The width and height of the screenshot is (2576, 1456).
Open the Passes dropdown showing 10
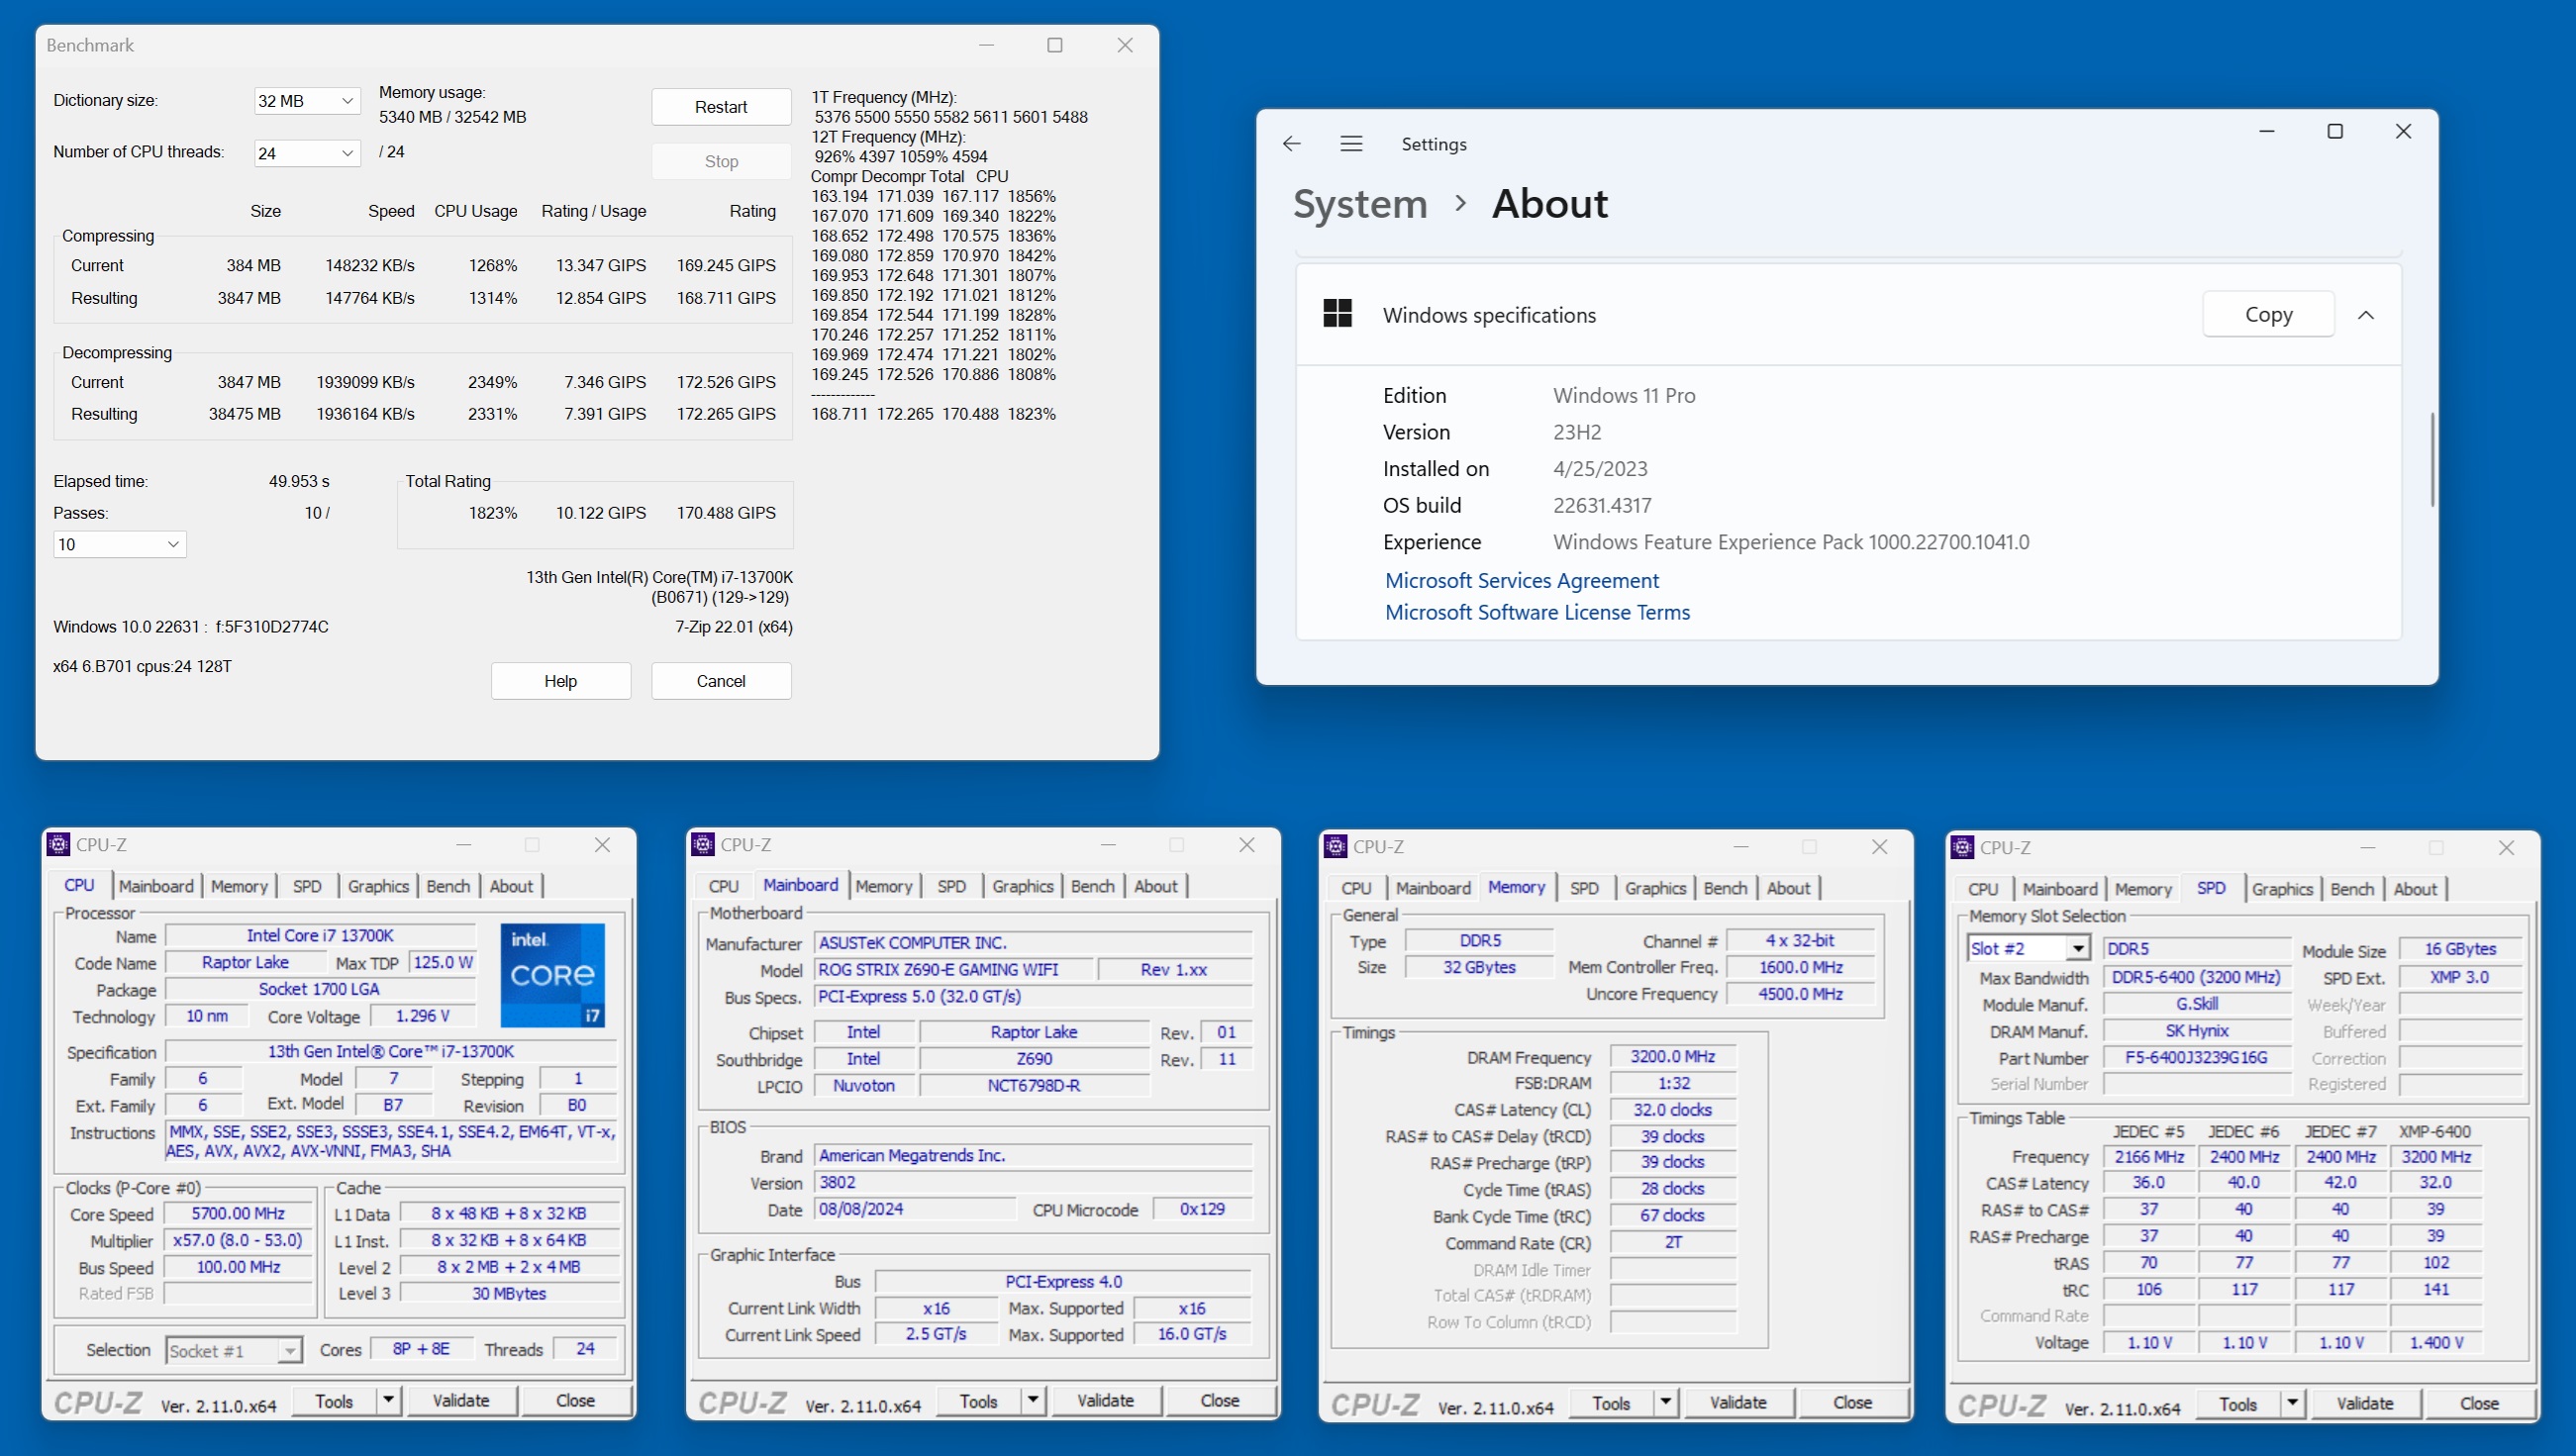pyautogui.click(x=120, y=544)
